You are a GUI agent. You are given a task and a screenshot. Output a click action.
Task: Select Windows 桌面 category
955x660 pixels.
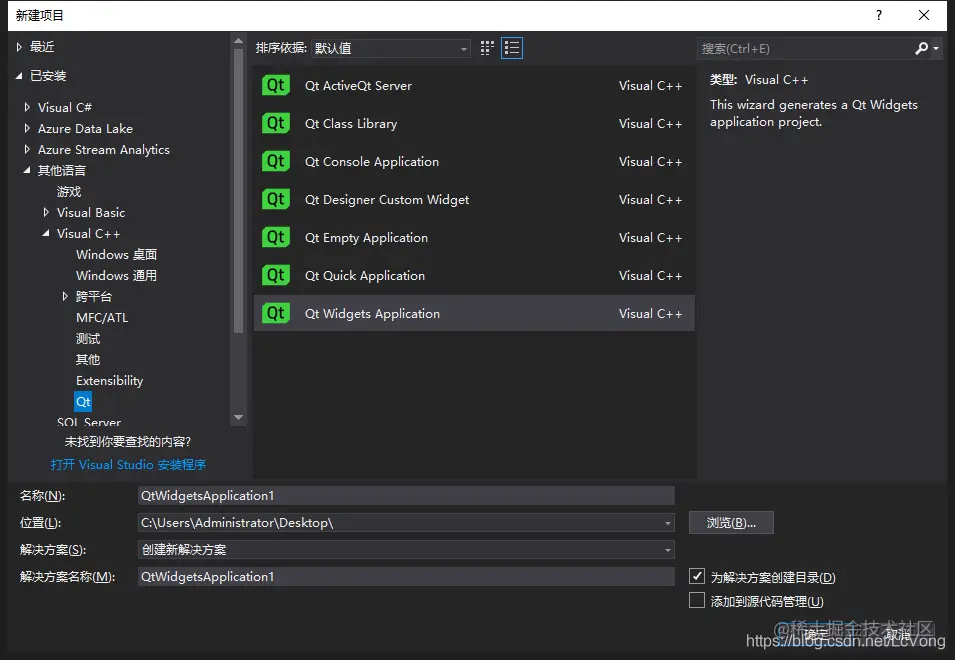coord(116,255)
